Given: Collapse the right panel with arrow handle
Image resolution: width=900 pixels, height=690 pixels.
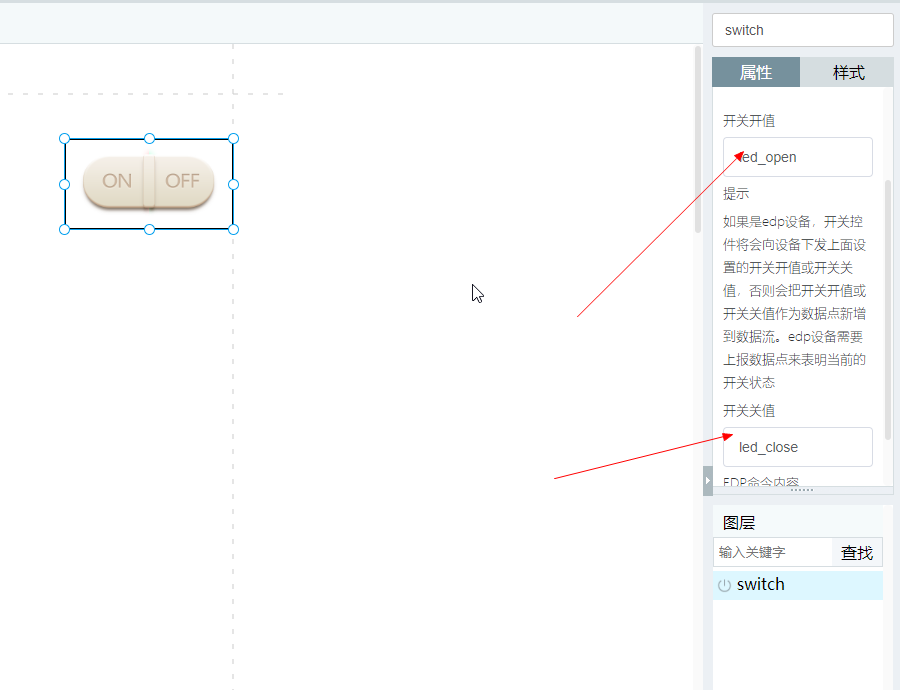Looking at the screenshot, I should click(708, 480).
